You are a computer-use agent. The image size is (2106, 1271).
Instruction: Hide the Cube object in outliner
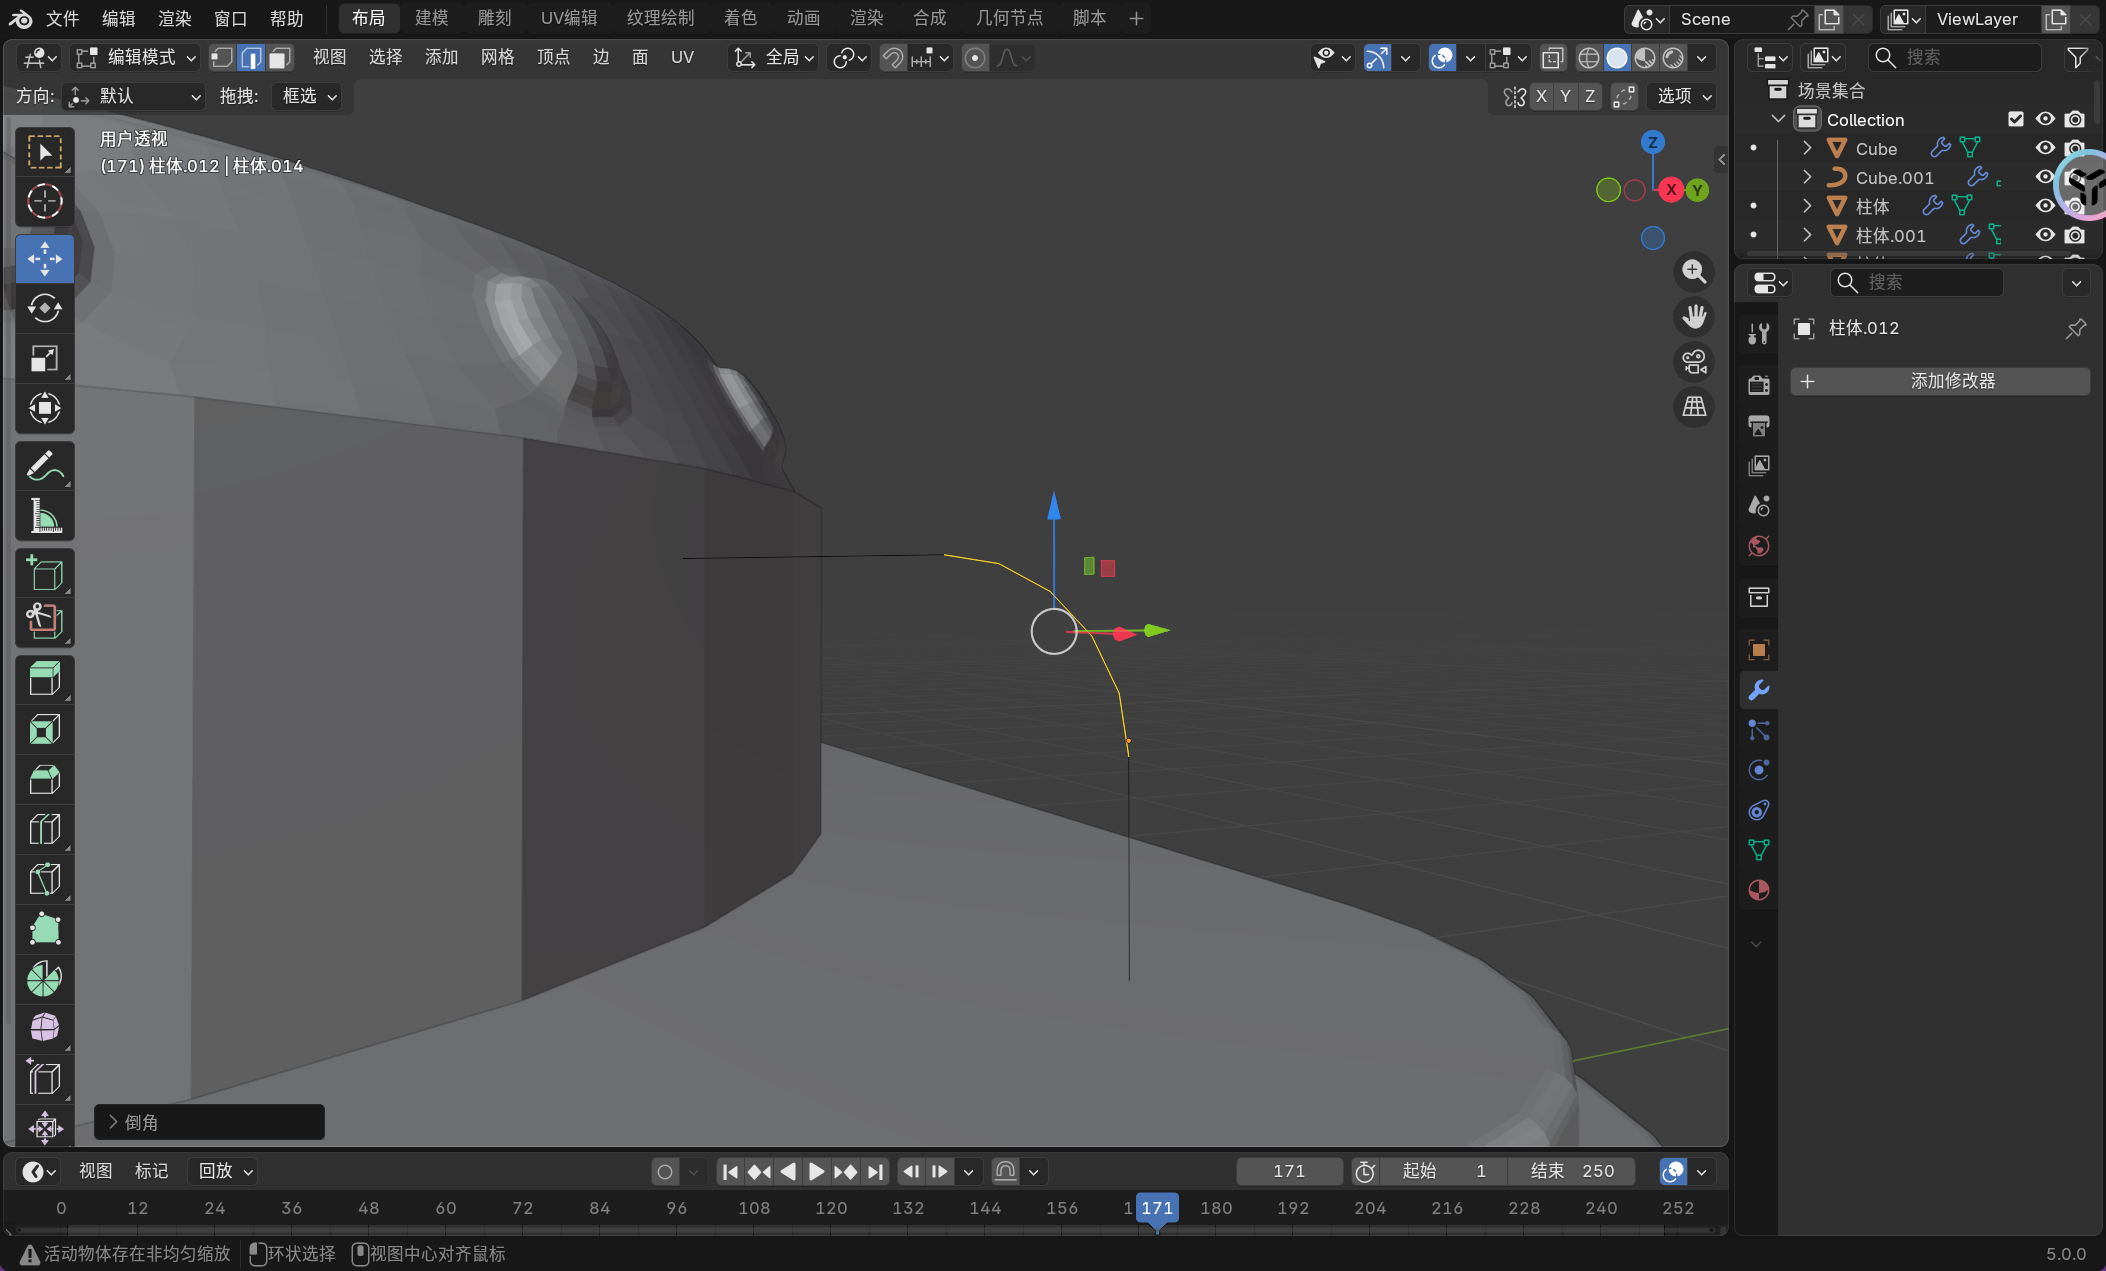point(2045,148)
